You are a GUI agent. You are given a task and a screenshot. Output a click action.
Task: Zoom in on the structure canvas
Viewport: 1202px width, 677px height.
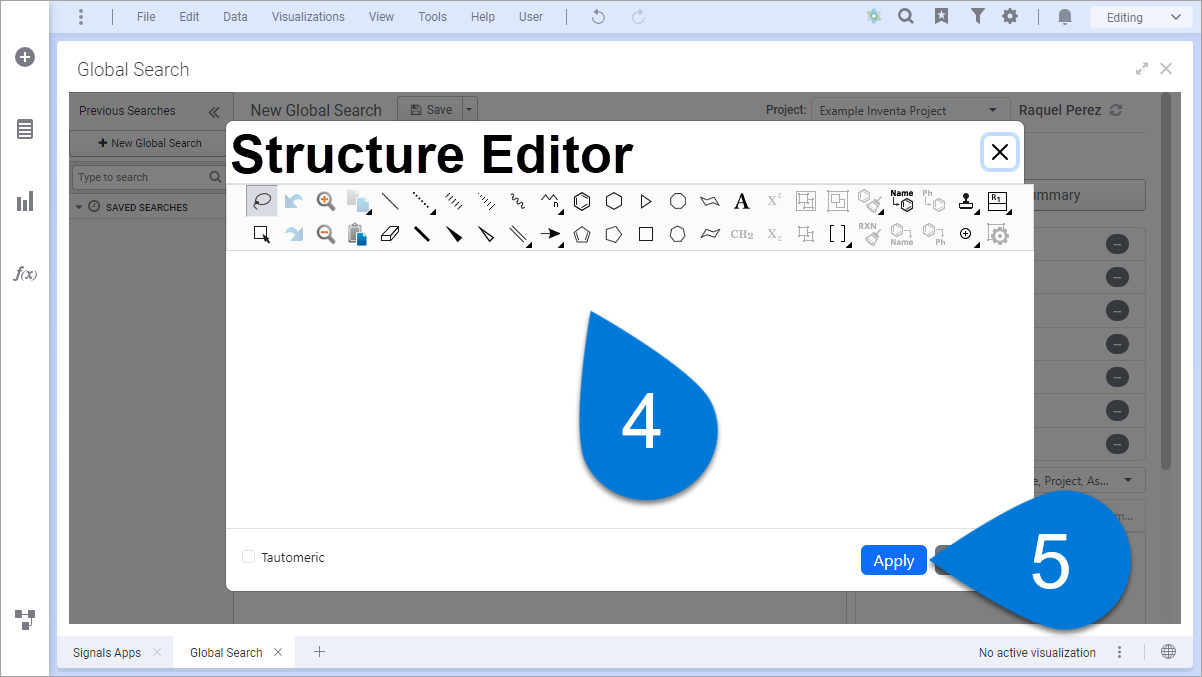(x=326, y=201)
